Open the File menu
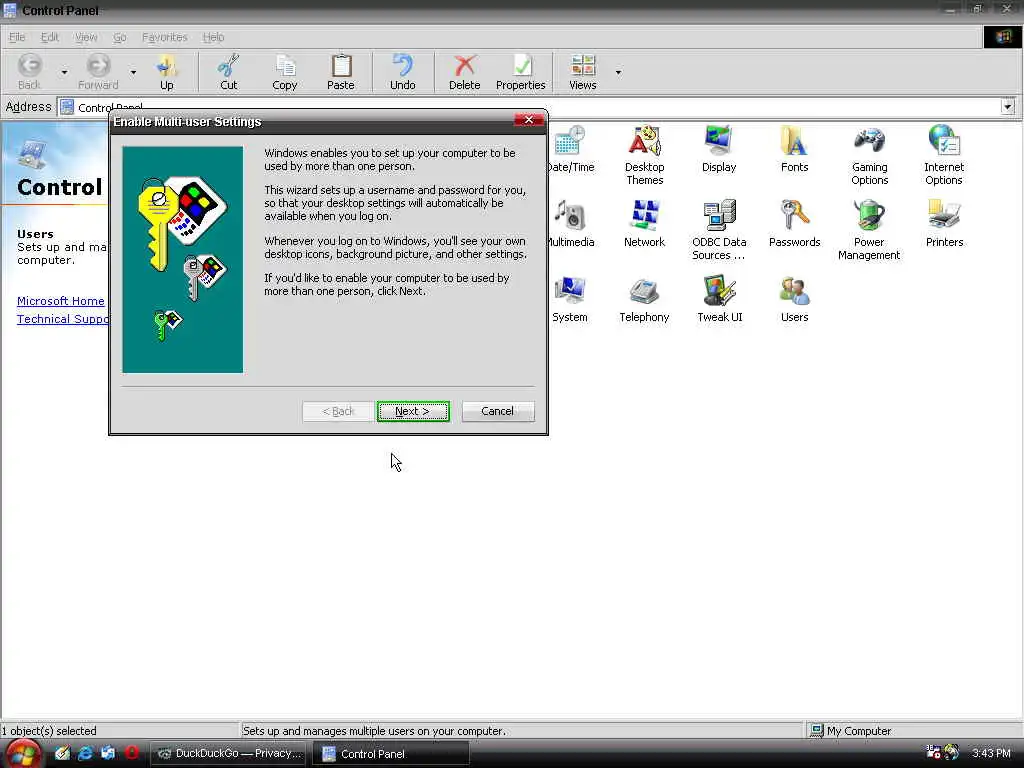 coord(17,37)
